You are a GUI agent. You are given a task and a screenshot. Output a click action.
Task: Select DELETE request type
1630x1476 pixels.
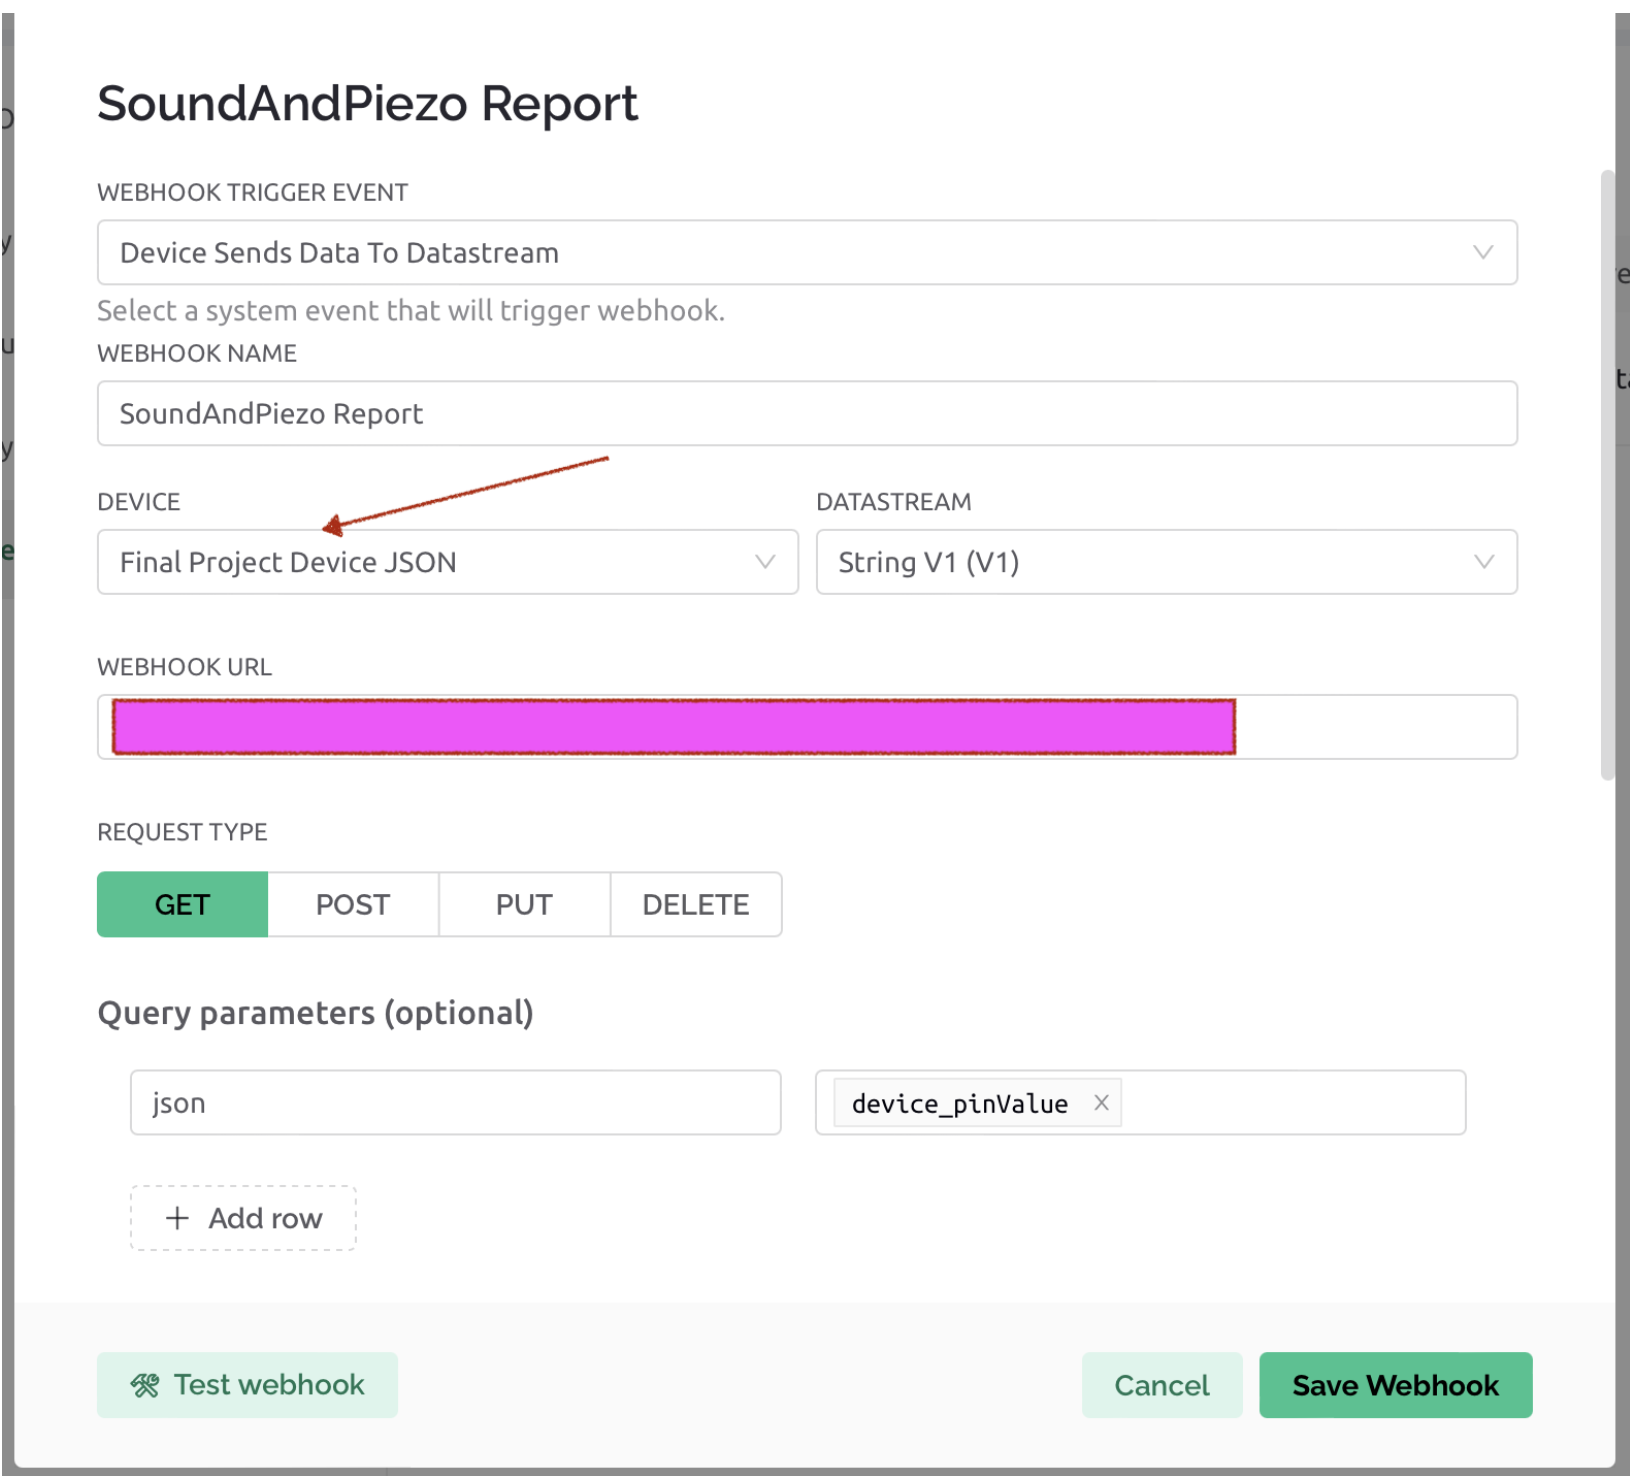[696, 905]
